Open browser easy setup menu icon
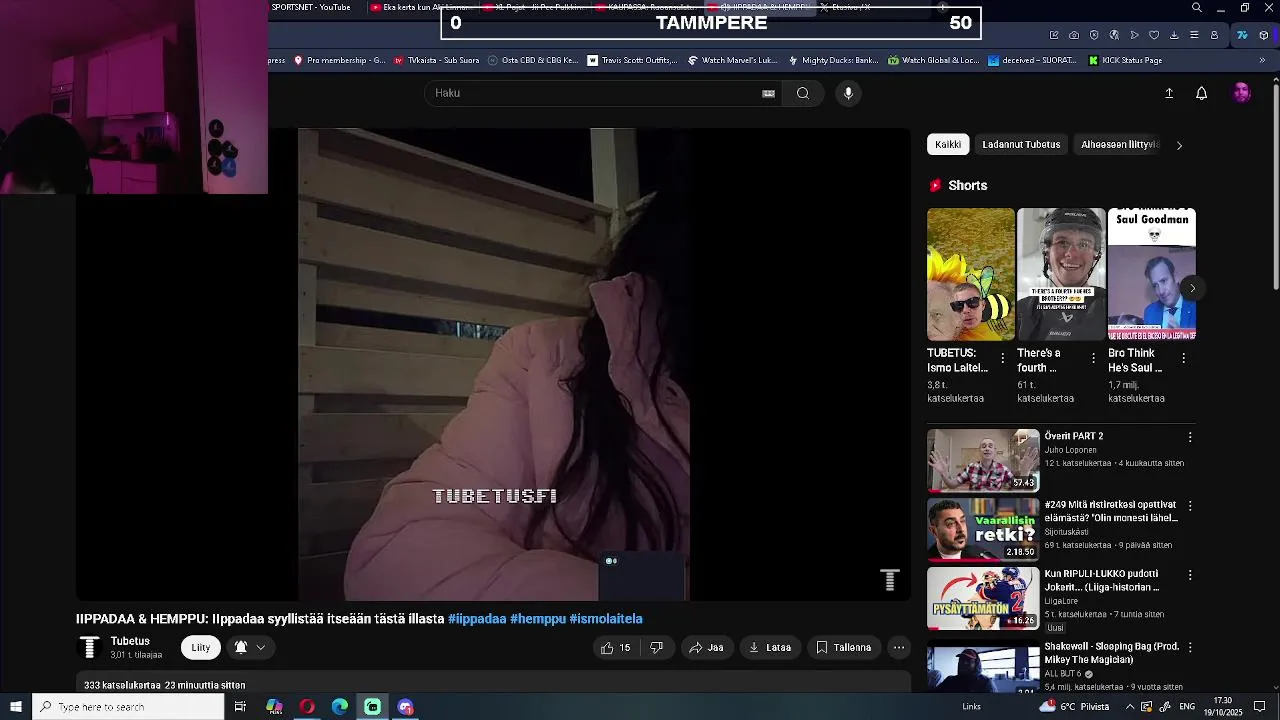Viewport: 1280px width, 720px height. (1194, 35)
